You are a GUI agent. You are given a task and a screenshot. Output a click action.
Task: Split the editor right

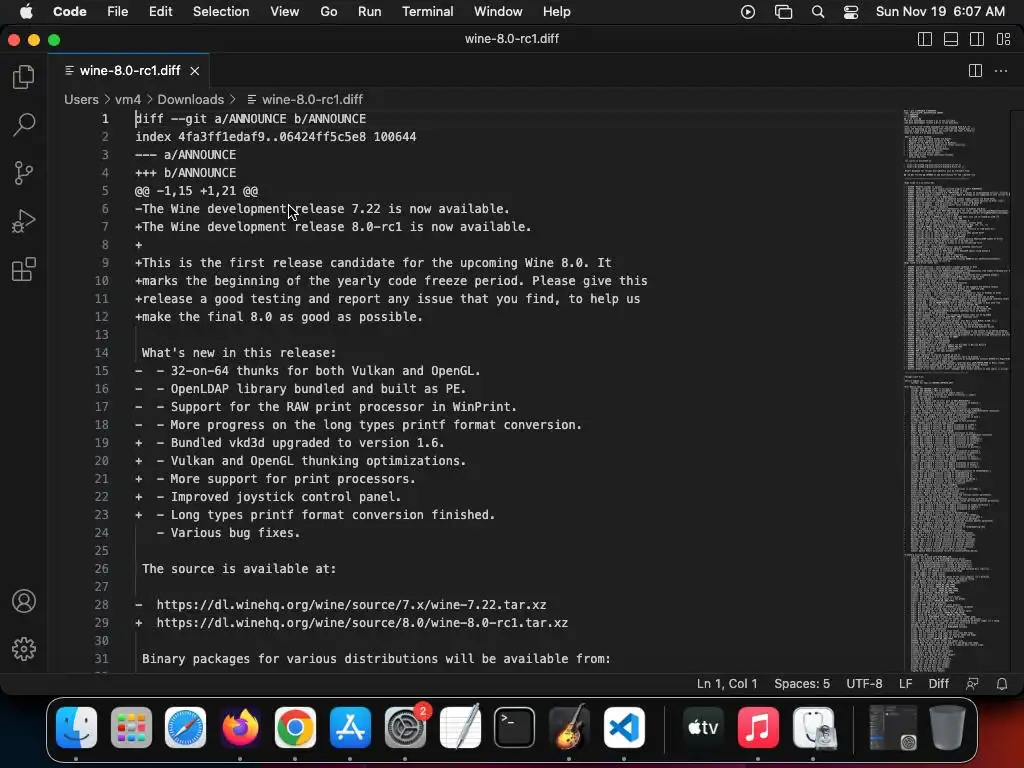click(x=975, y=71)
